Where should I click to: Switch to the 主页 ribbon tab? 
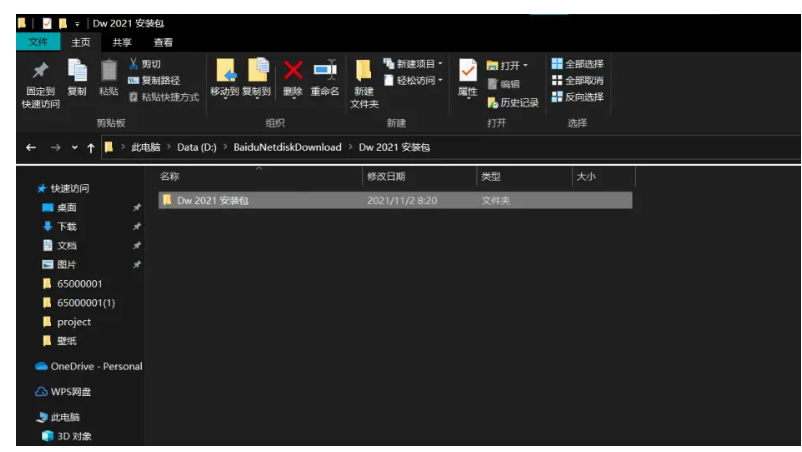coord(80,42)
